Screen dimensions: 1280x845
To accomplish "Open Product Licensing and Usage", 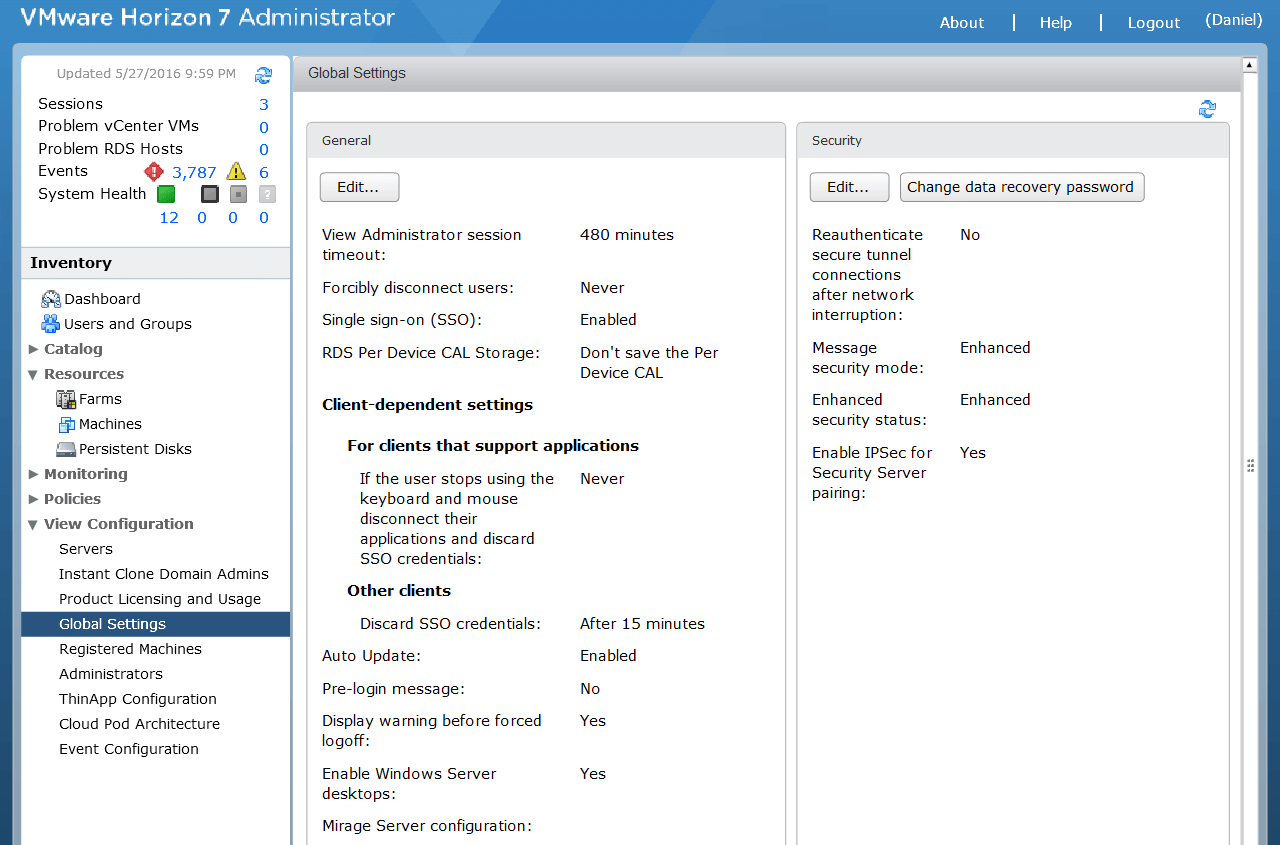I will click(x=160, y=599).
